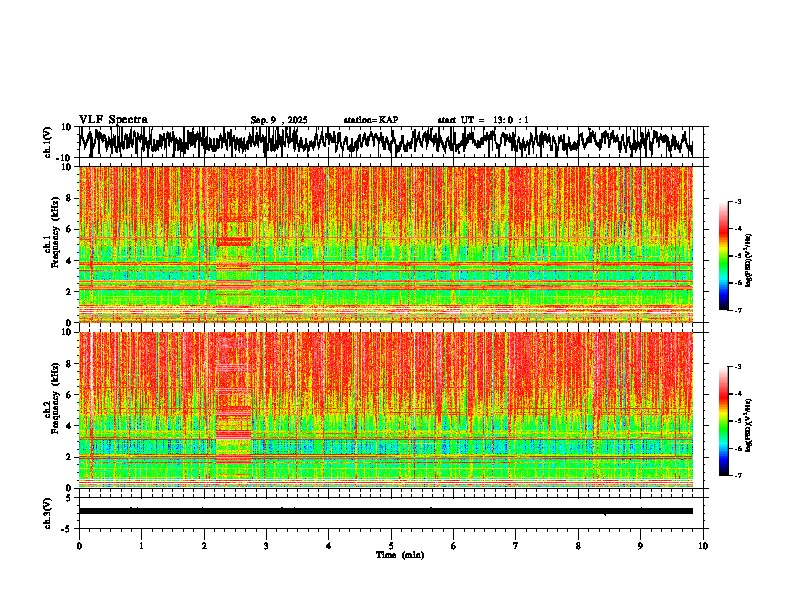This screenshot has width=792, height=612.
Task: Click the "6" kHz tick on ch.1 frequency axis
Action: click(x=69, y=230)
